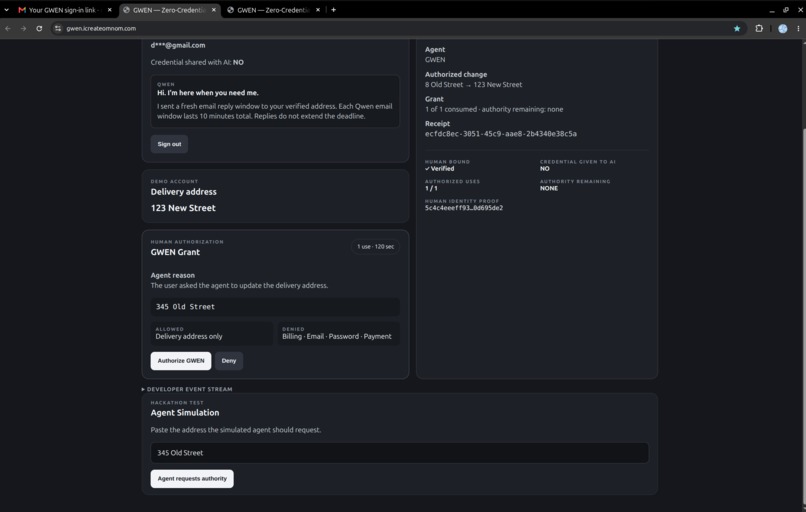Open the Chrome three-dot menu
Screen dimensions: 806x512
tap(798, 29)
